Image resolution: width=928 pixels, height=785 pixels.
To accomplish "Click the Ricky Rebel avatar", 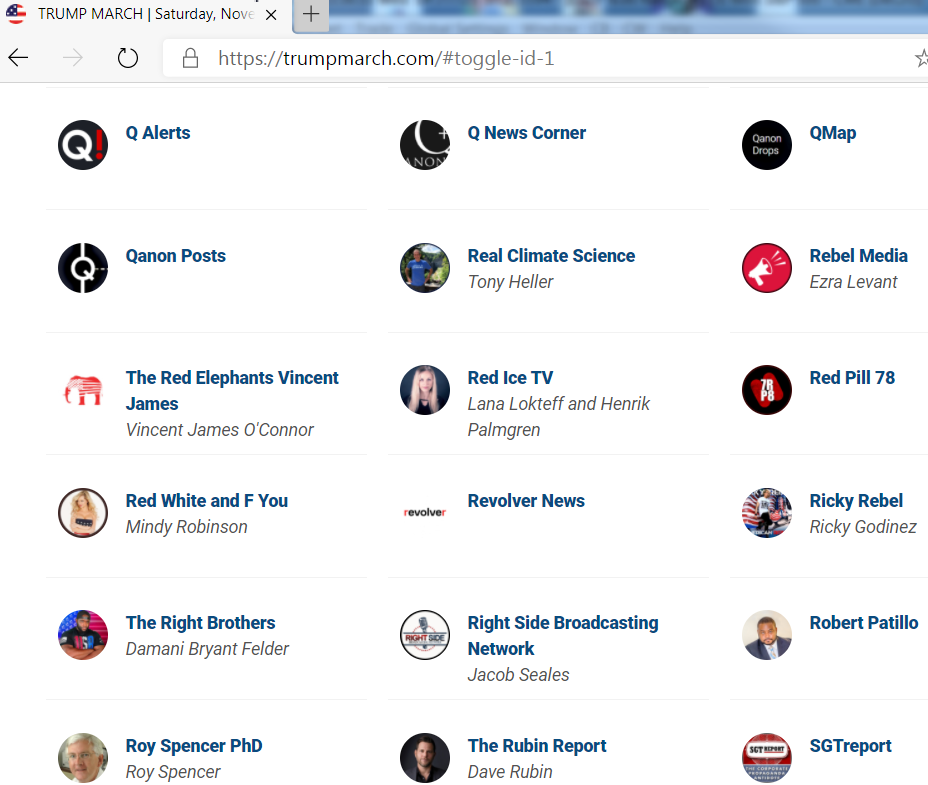I will click(767, 513).
